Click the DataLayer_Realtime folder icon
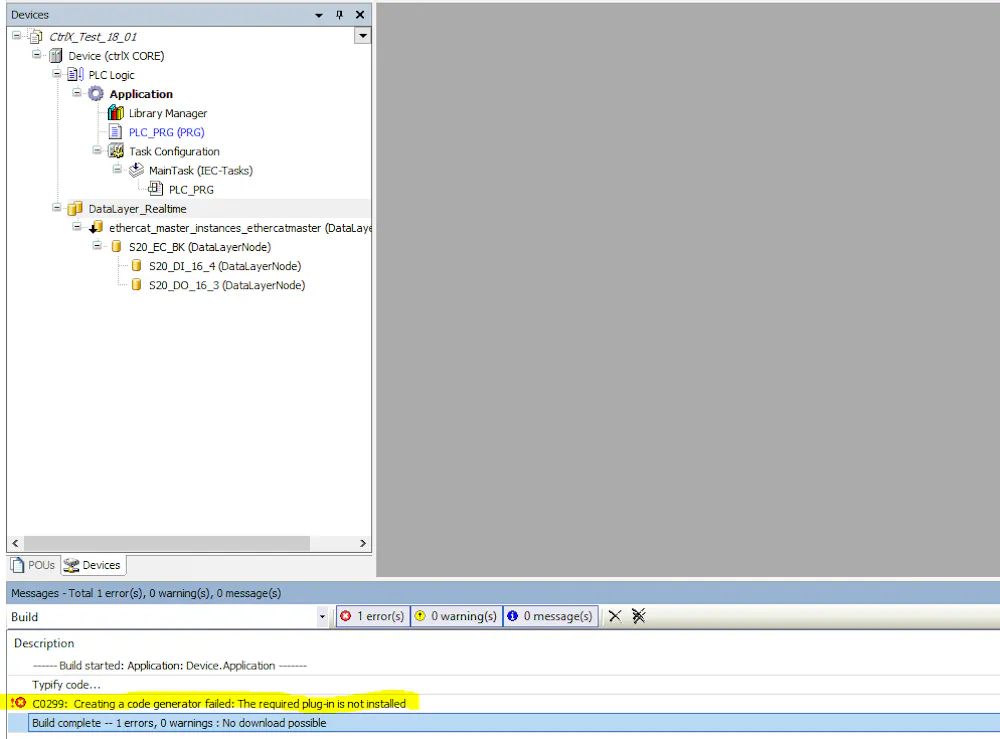Viewport: 1000px width, 739px height. (x=75, y=209)
